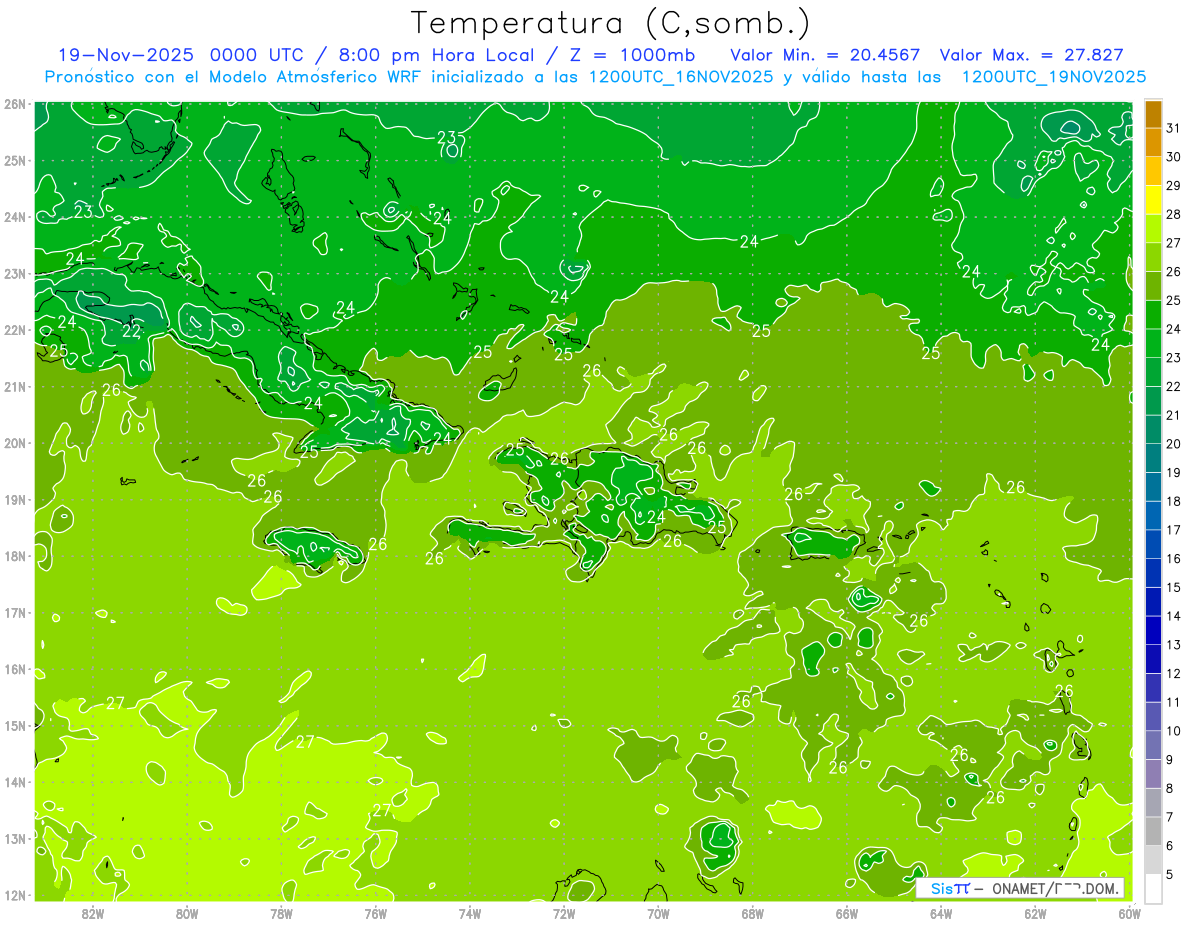1200x927 pixels.
Task: Click the 68W longitude axis label
Action: tap(753, 913)
